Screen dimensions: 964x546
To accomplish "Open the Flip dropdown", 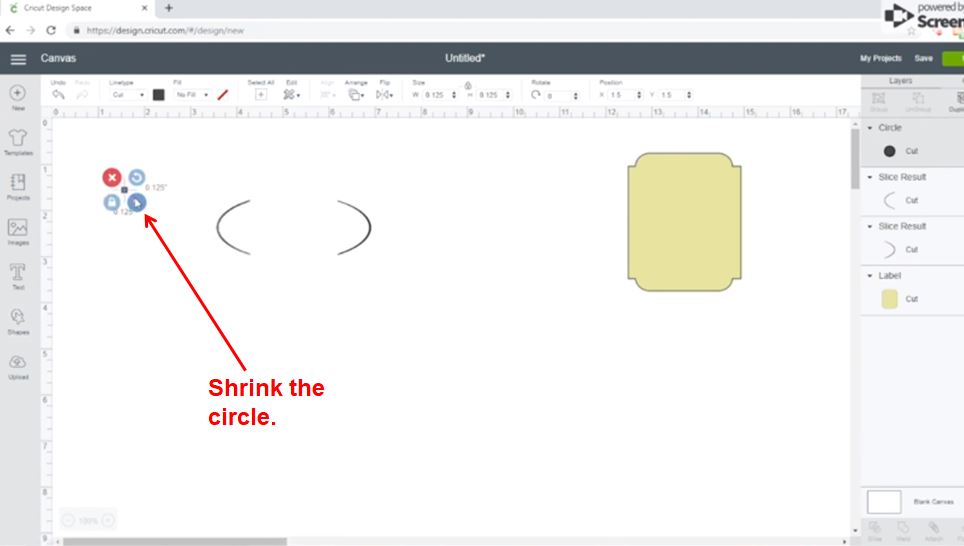I will click(384, 94).
